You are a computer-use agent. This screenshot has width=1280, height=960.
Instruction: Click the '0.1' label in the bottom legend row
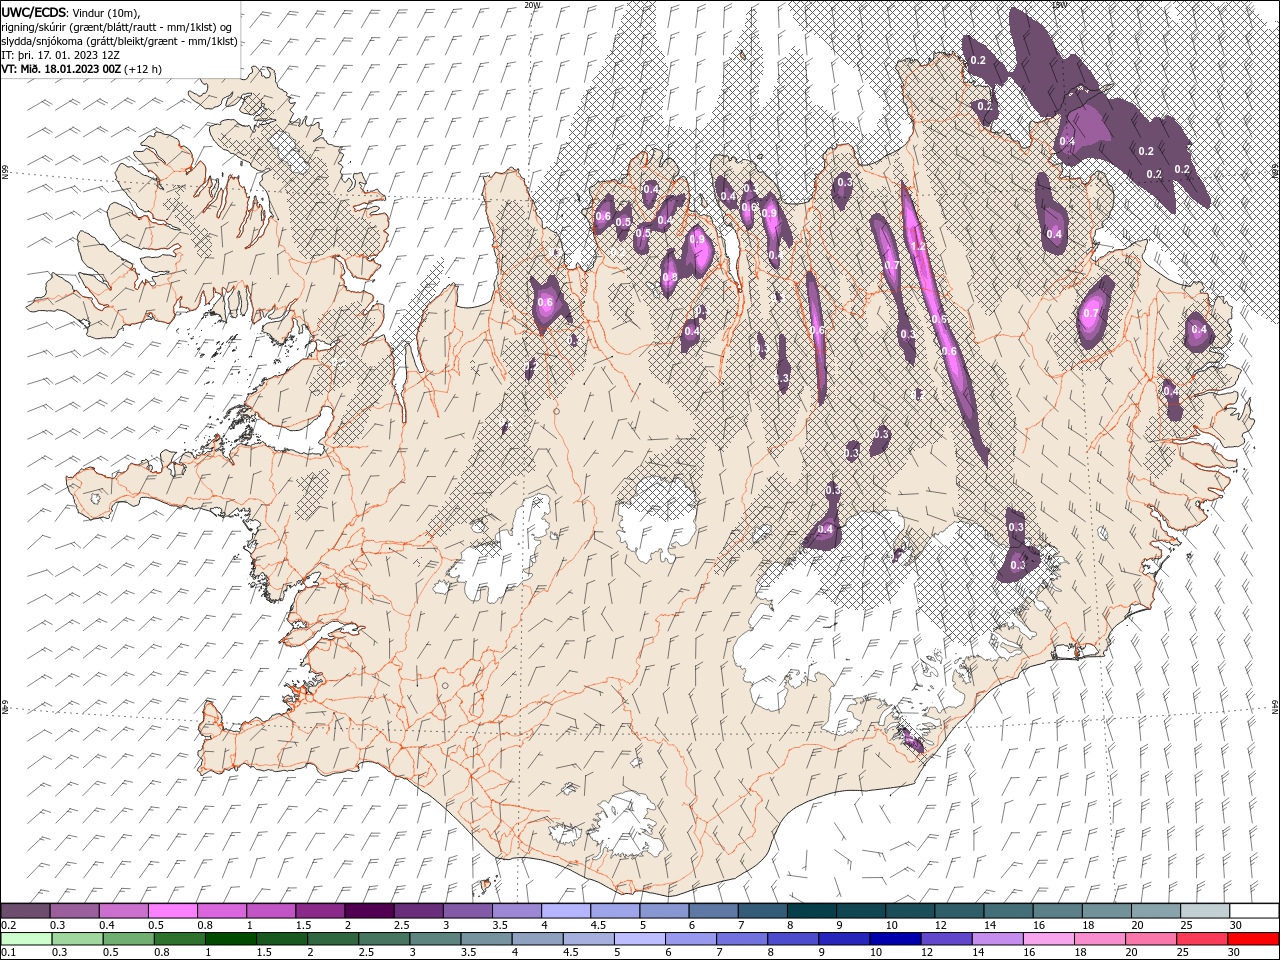click(x=8, y=953)
